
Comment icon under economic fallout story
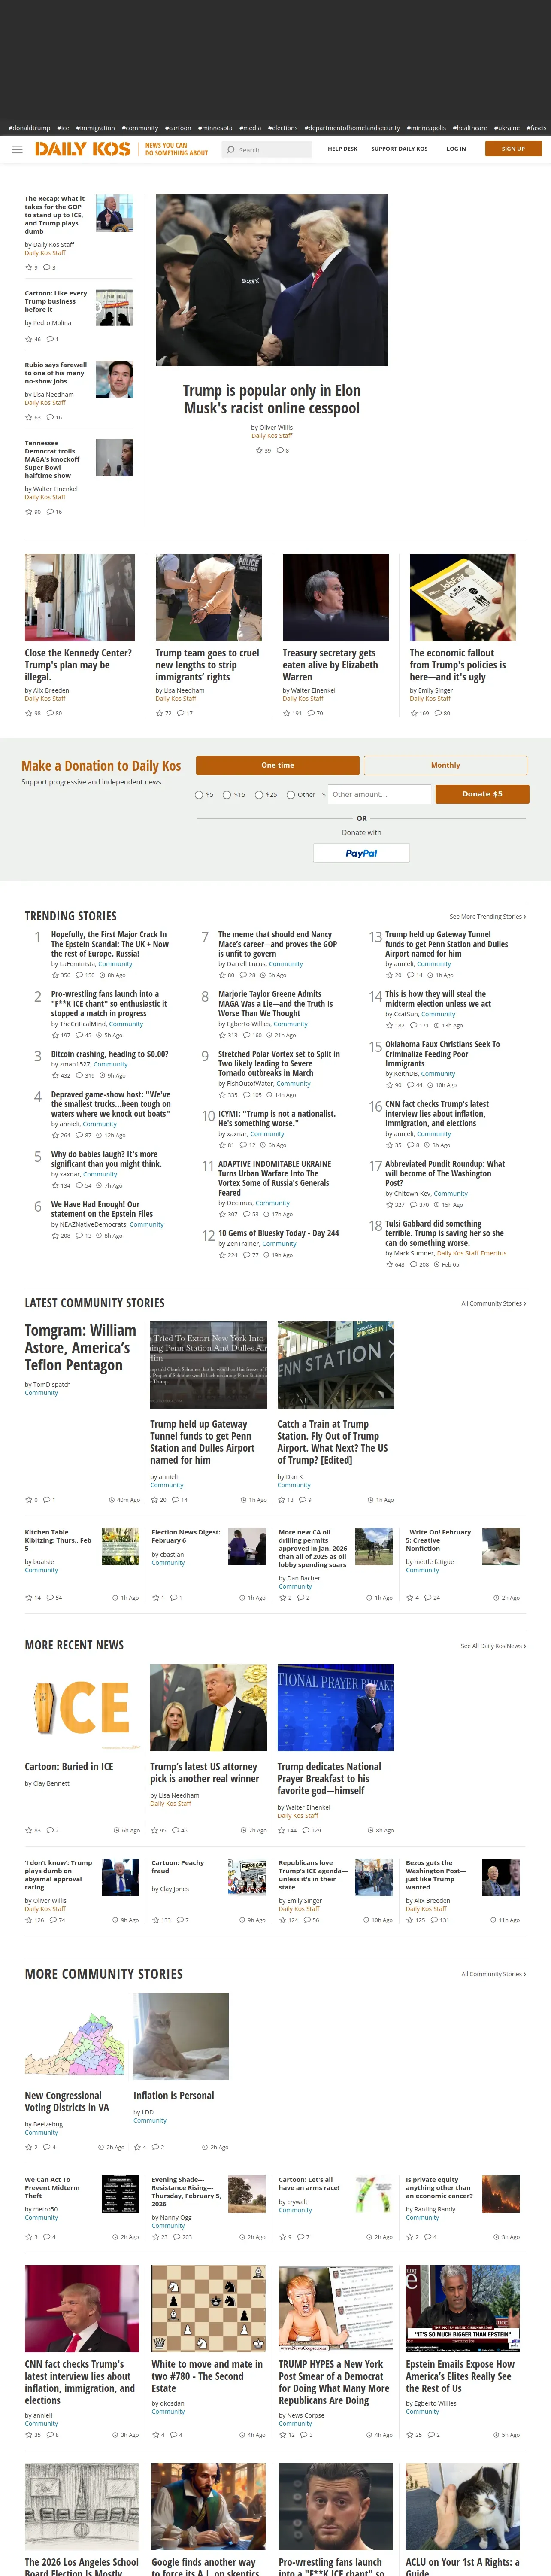point(438,714)
